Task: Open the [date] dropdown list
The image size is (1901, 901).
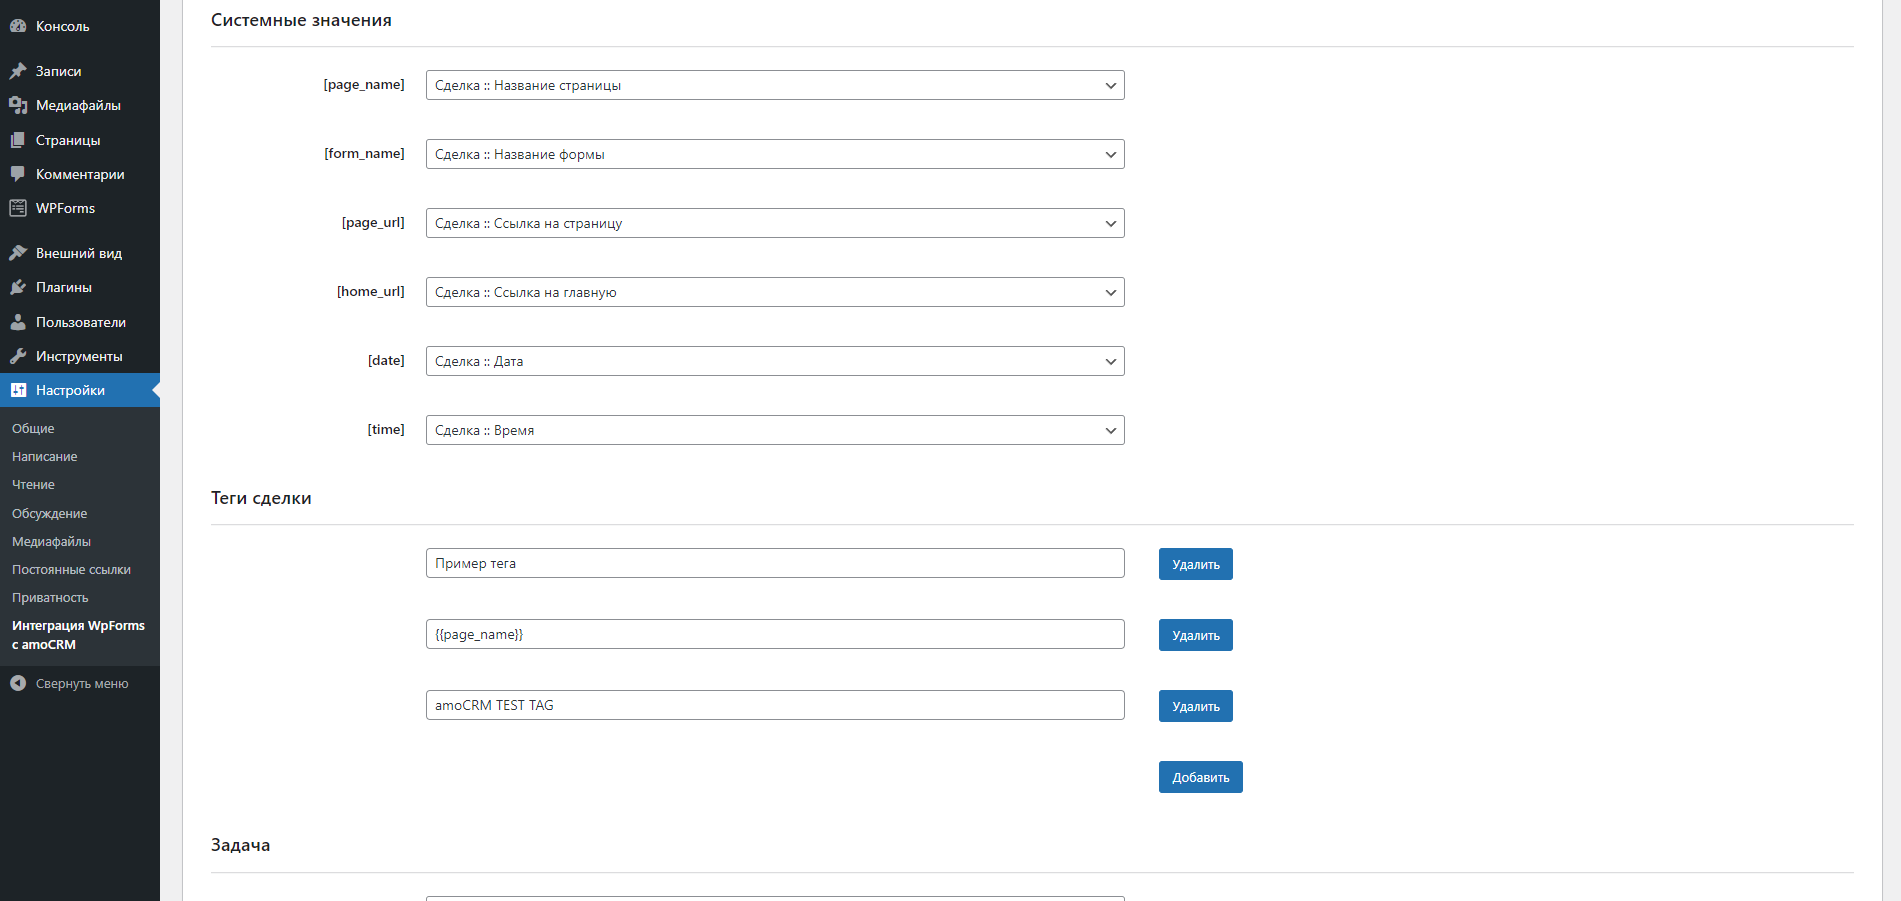Action: tap(775, 361)
